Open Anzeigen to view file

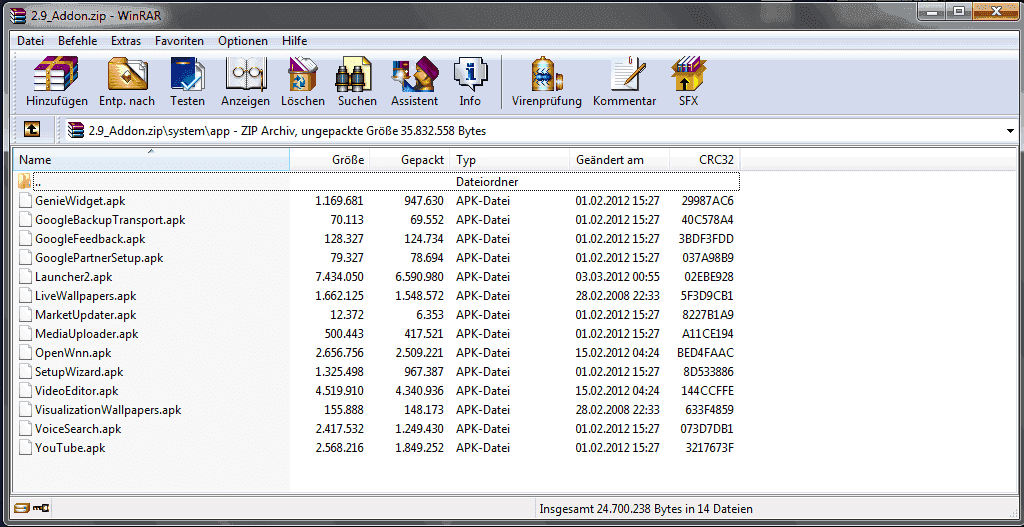(246, 82)
